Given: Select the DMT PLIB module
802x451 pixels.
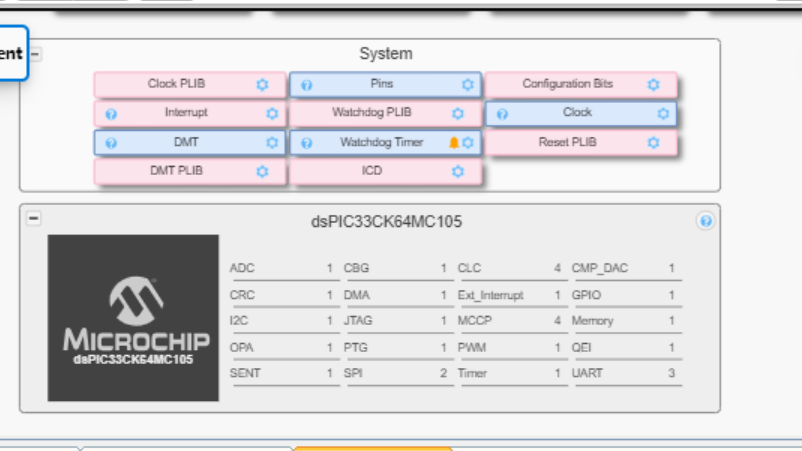Looking at the screenshot, I should [x=190, y=171].
